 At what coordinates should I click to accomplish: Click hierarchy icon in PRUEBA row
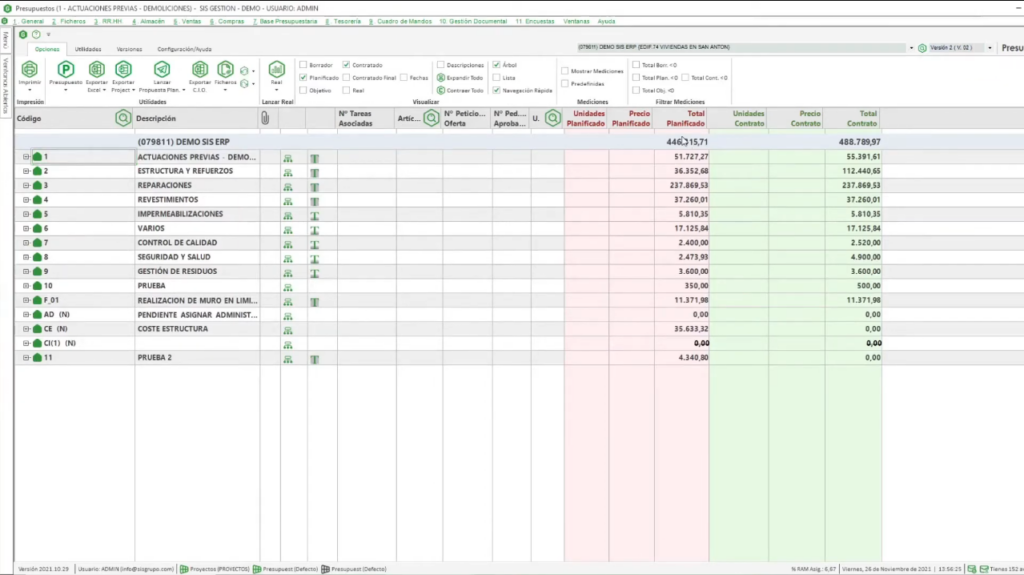pos(288,288)
